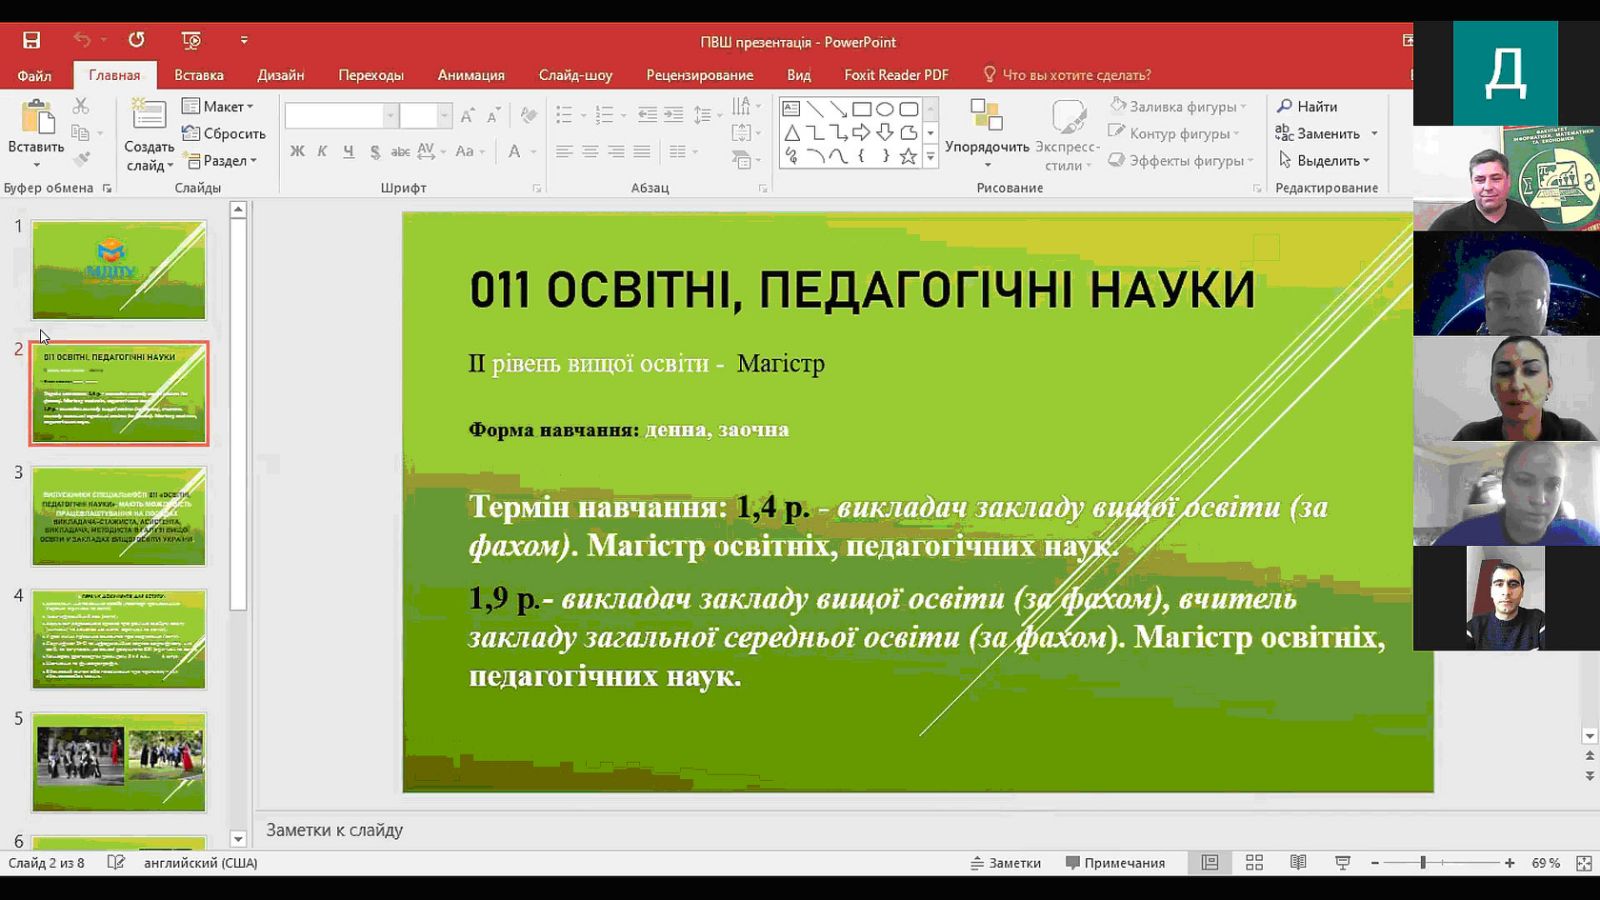This screenshot has width=1600, height=900.
Task: Switch to the Дизайн tab
Action: (280, 75)
